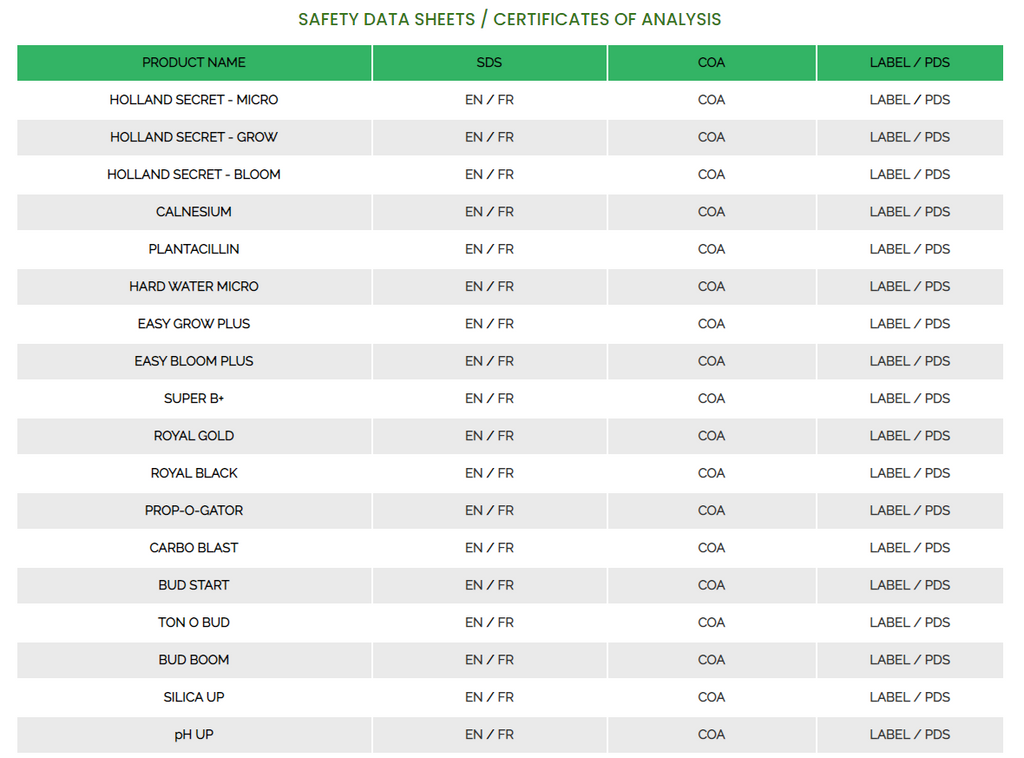Open the PDS link for Royal Black
The width and height of the screenshot is (1024, 758).
tap(937, 473)
